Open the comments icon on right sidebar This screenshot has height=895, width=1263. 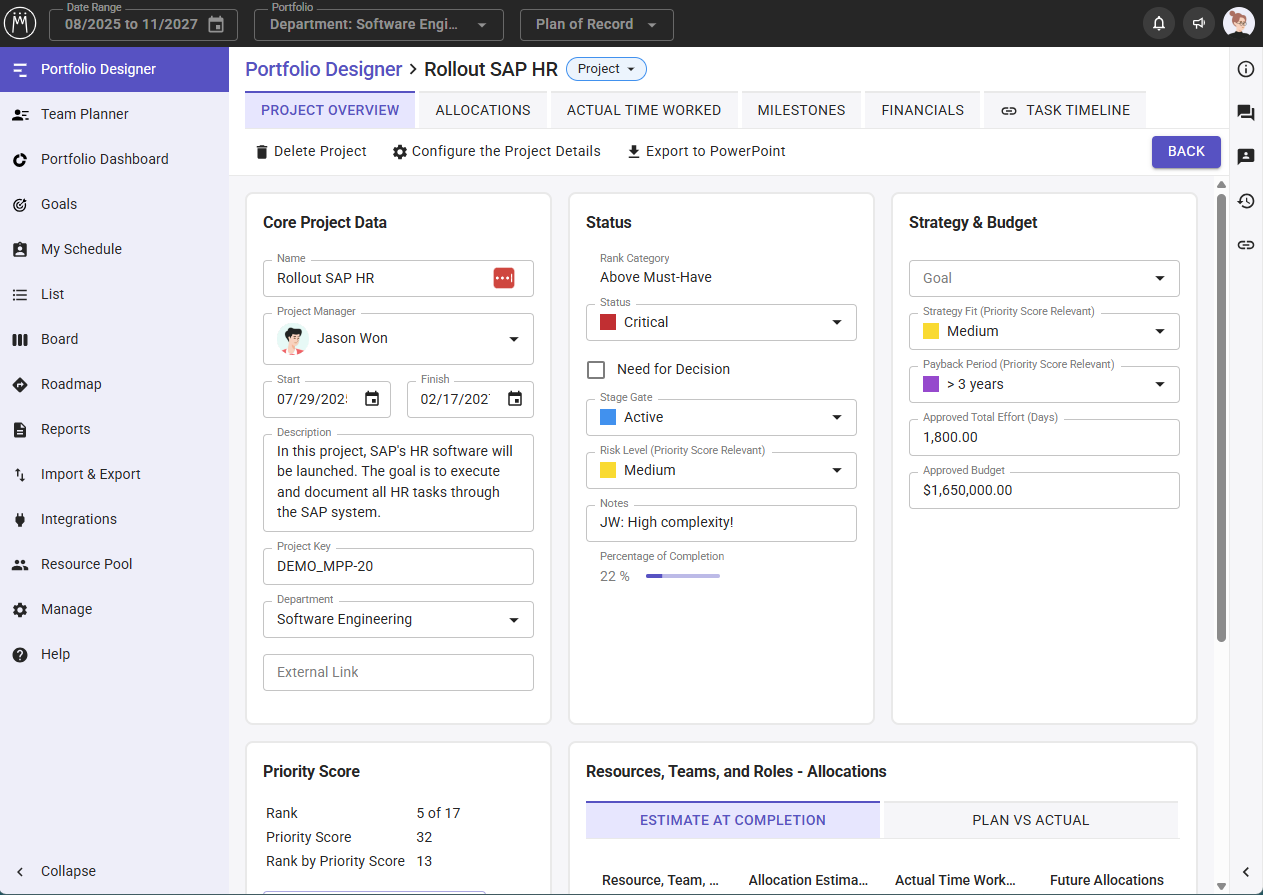(1245, 113)
